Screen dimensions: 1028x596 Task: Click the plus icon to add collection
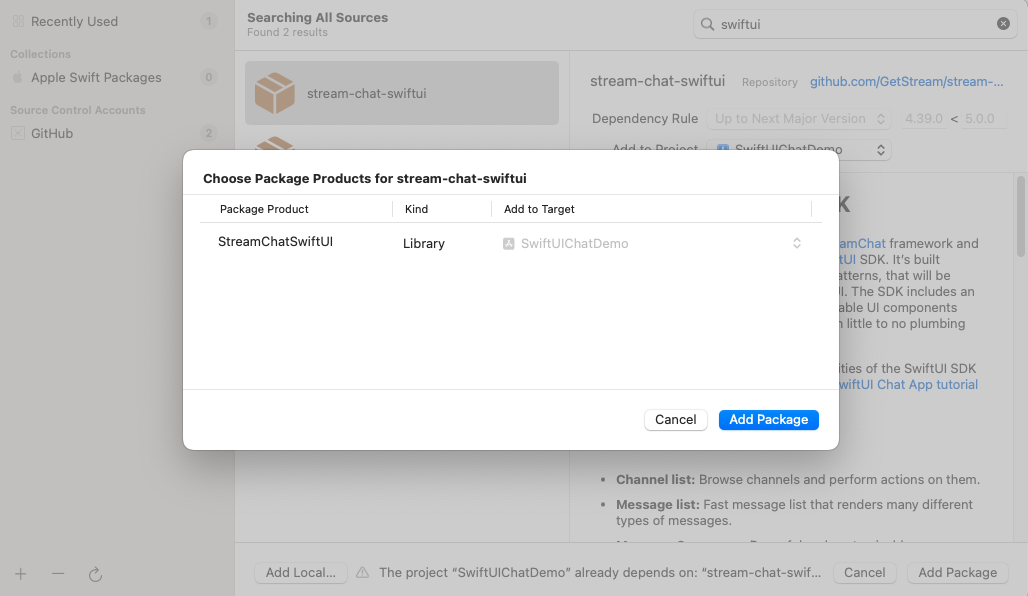pyautogui.click(x=21, y=574)
